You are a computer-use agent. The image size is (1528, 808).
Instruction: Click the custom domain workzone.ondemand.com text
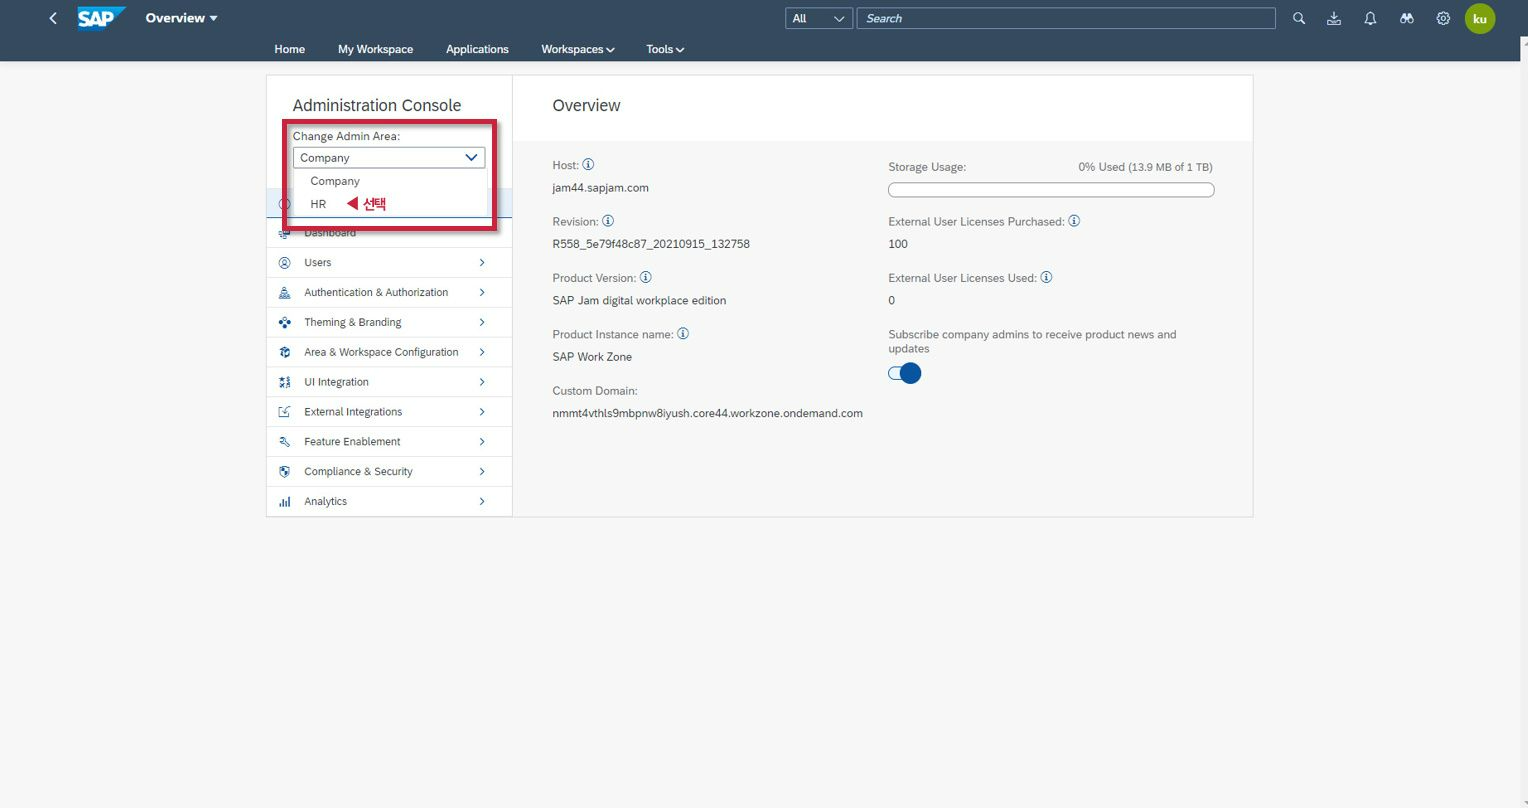[x=708, y=413]
